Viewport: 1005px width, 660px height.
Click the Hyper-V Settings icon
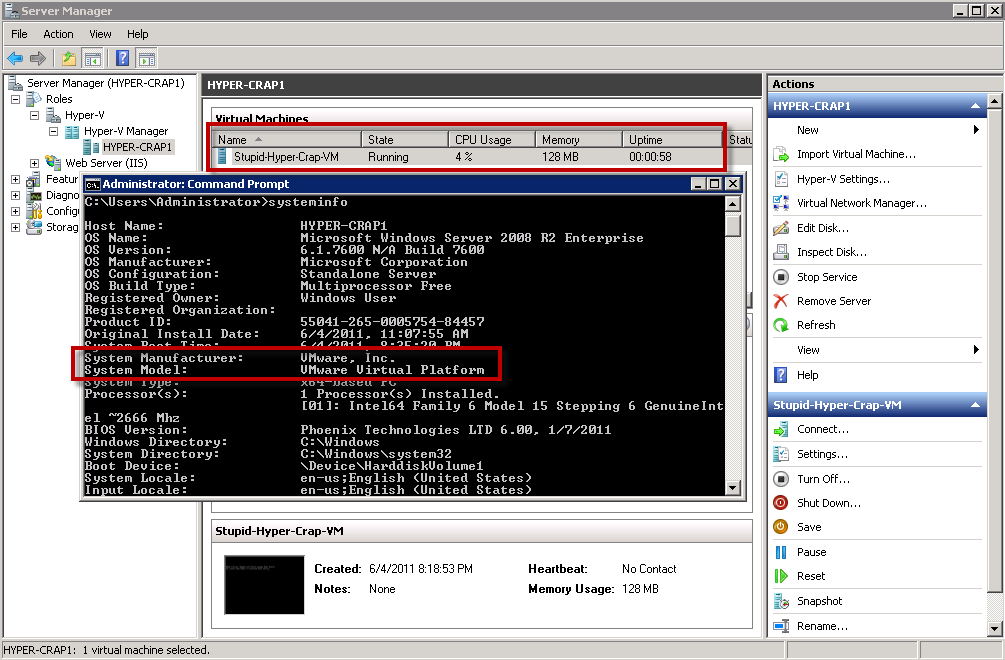781,179
